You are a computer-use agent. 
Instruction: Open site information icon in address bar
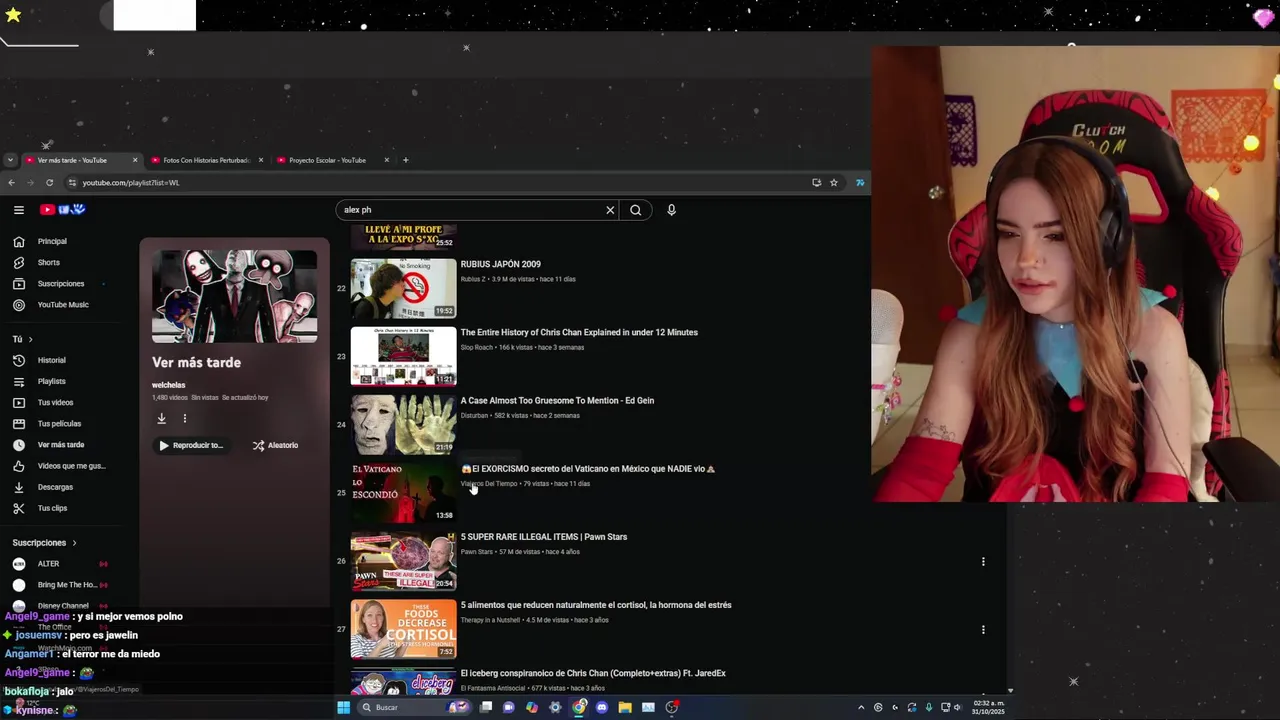coord(72,183)
